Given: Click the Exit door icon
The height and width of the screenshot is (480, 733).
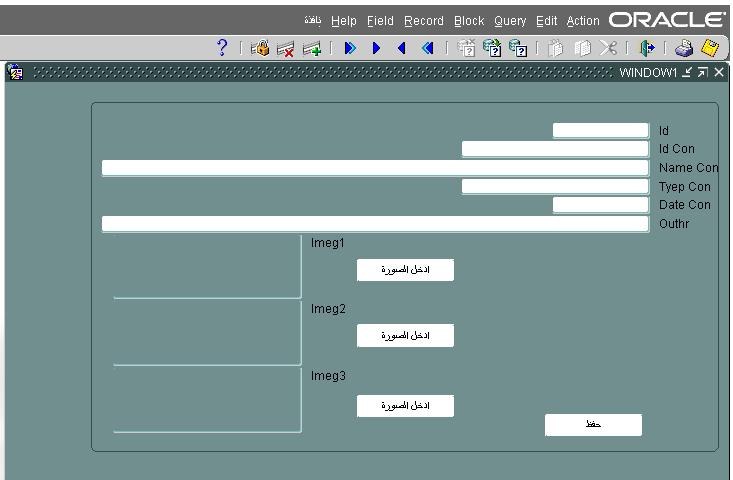Looking at the screenshot, I should tap(648, 47).
